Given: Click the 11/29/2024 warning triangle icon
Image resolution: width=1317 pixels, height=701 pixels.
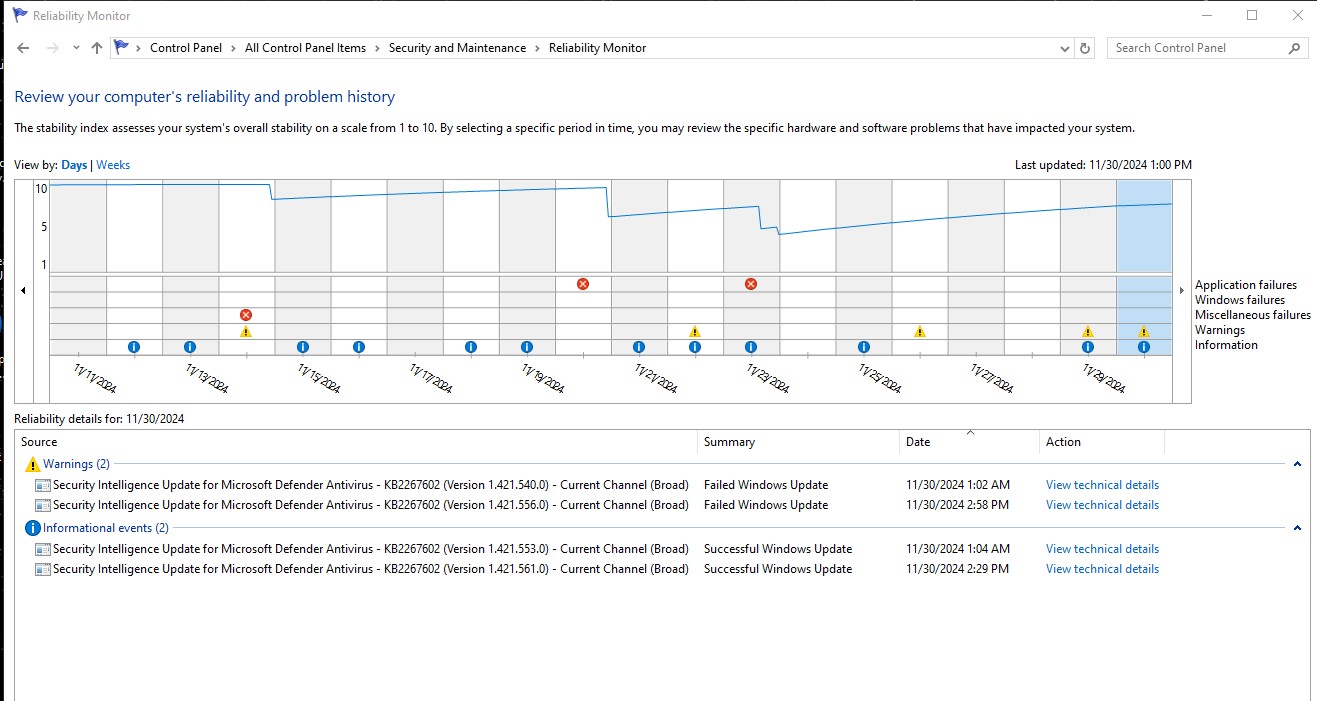Looking at the screenshot, I should point(1088,331).
